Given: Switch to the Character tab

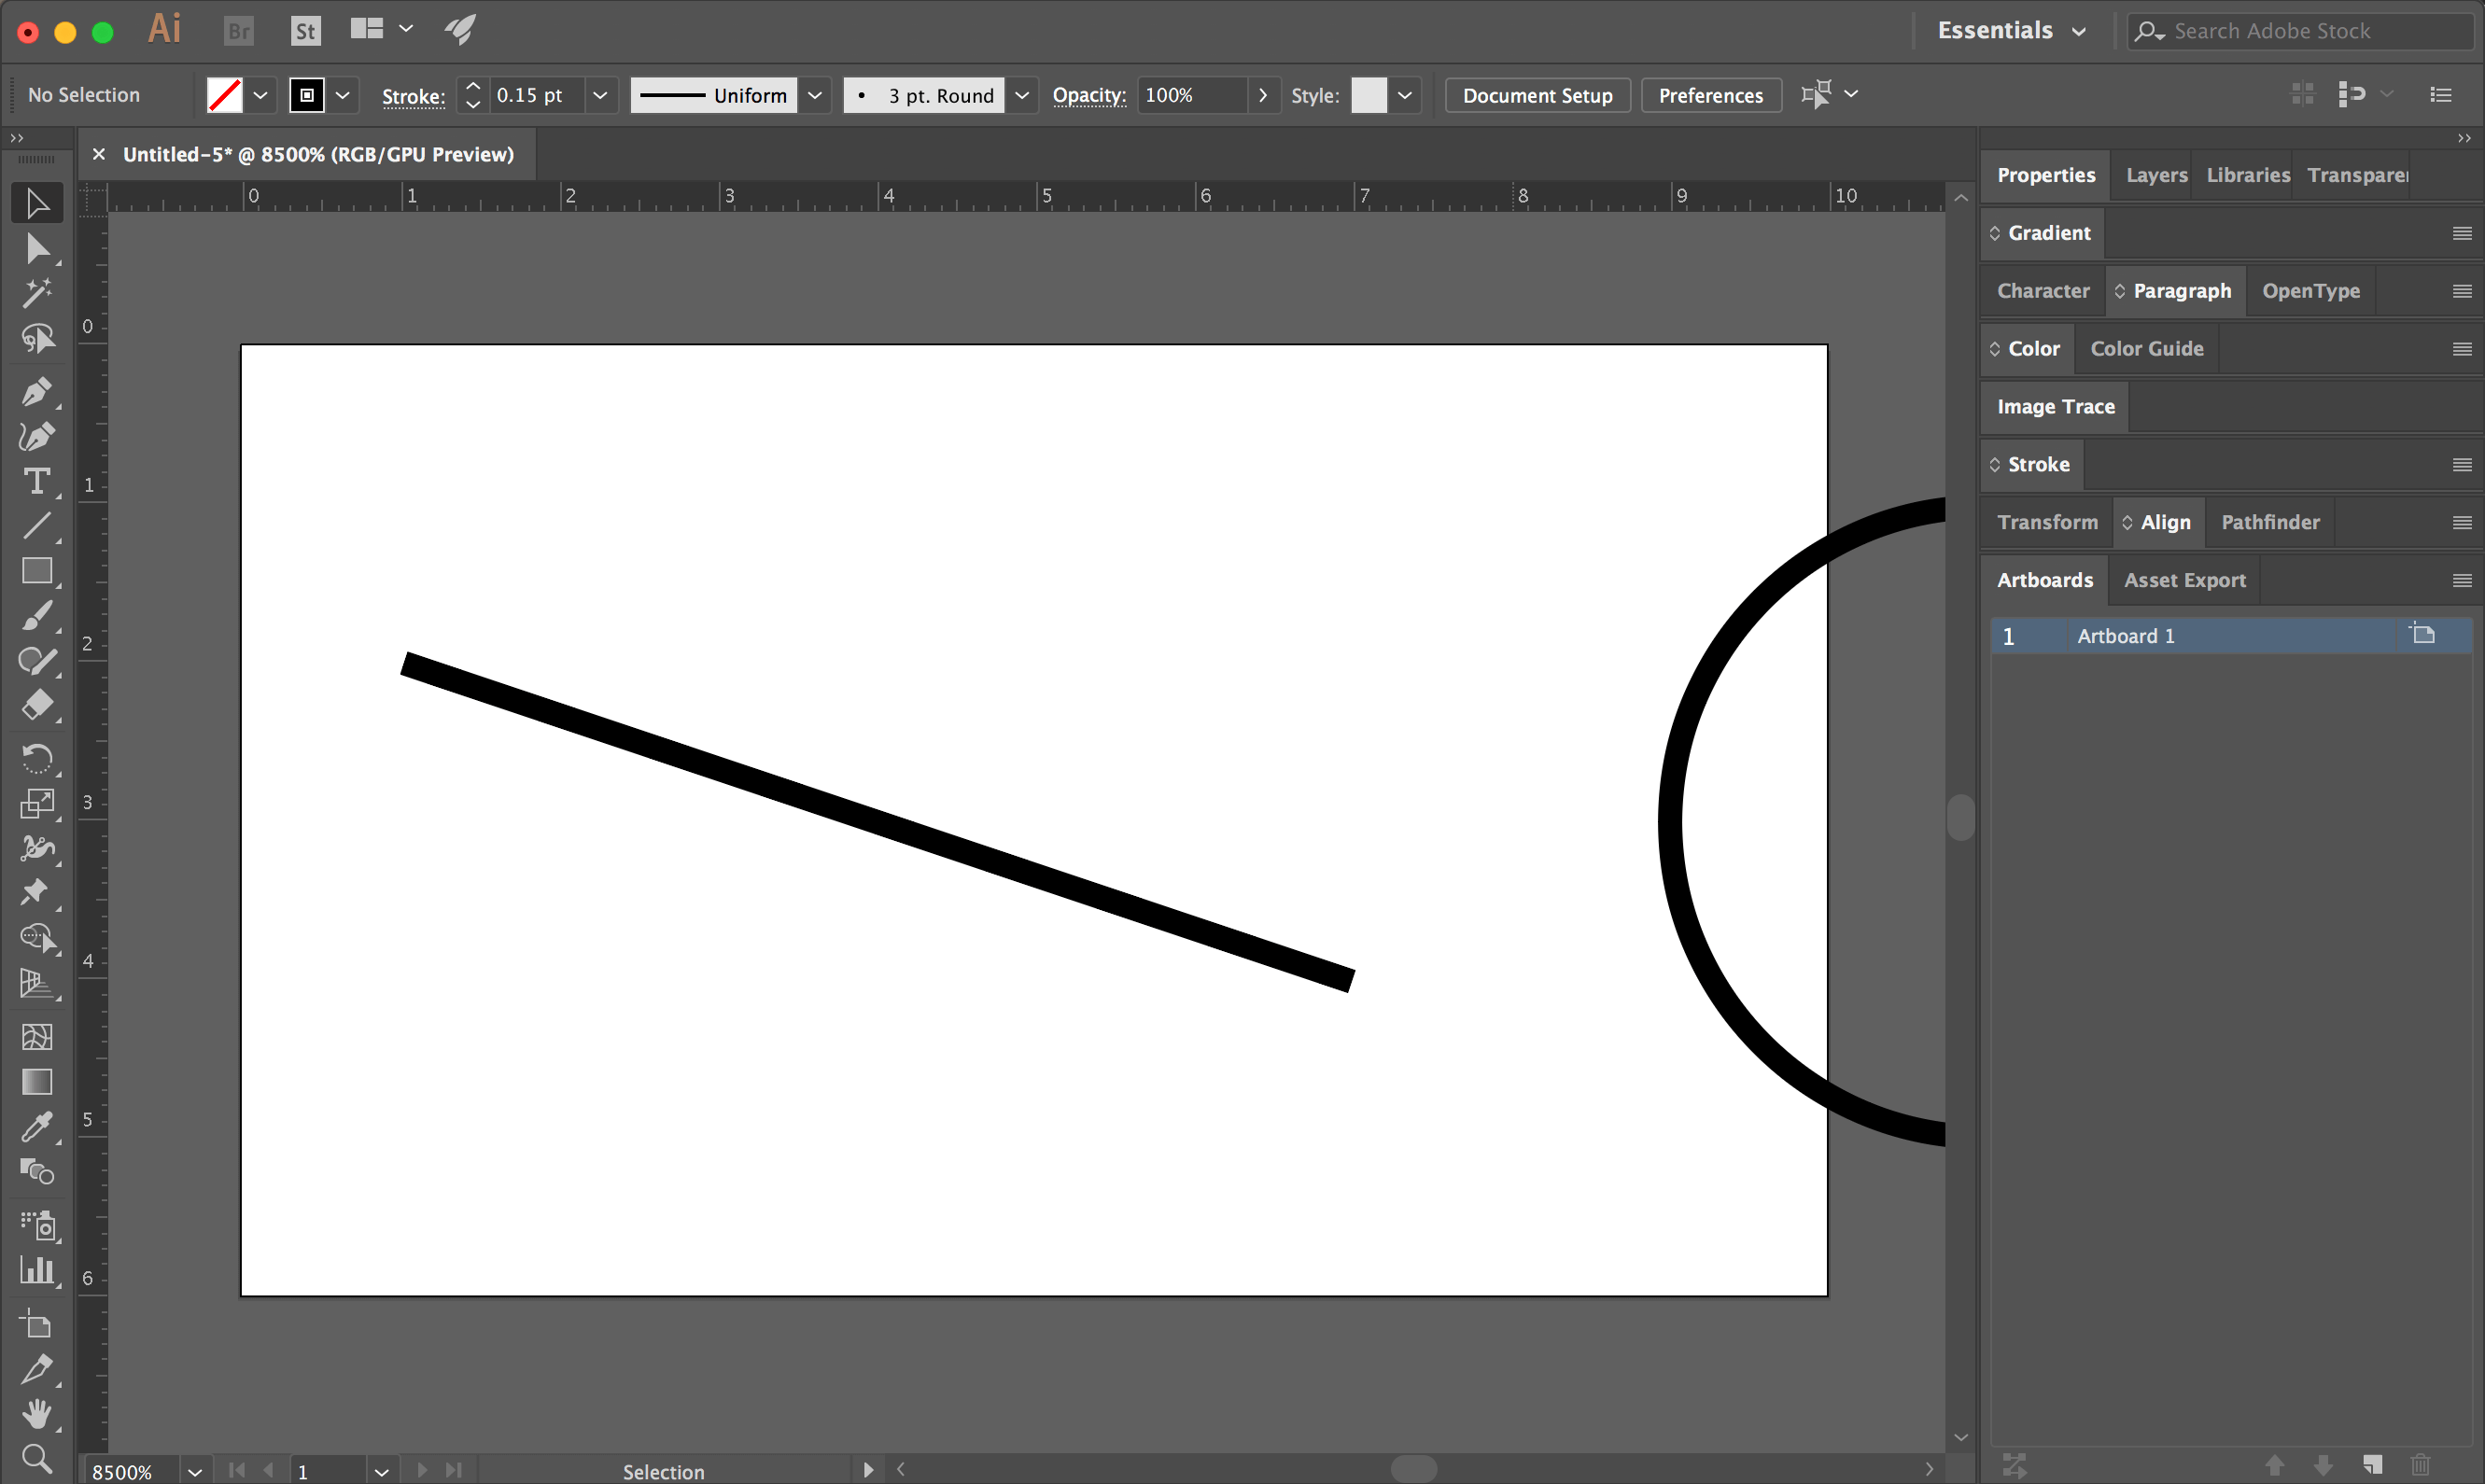Looking at the screenshot, I should click(x=2043, y=291).
